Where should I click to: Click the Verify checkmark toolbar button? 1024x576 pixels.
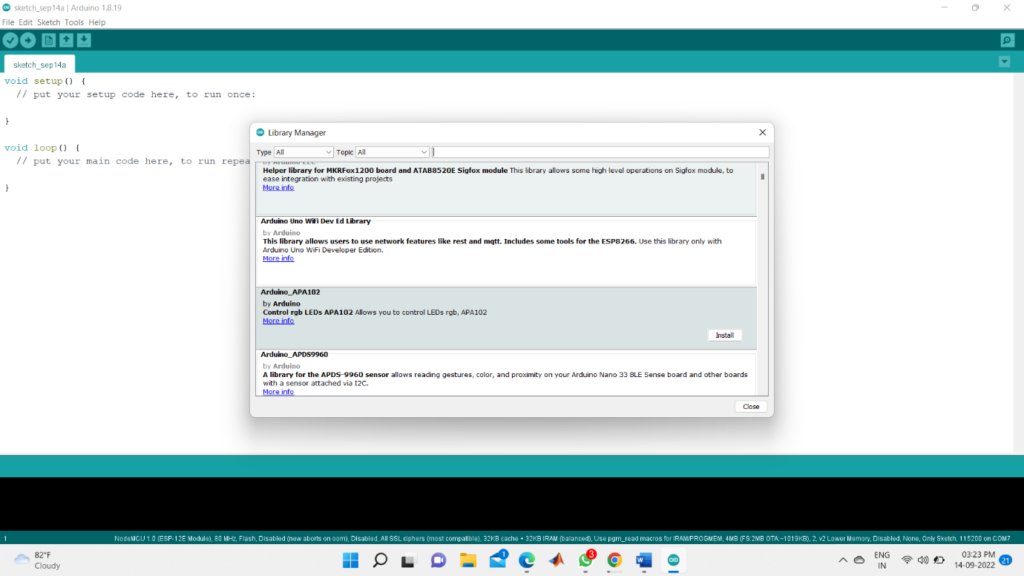[10, 40]
